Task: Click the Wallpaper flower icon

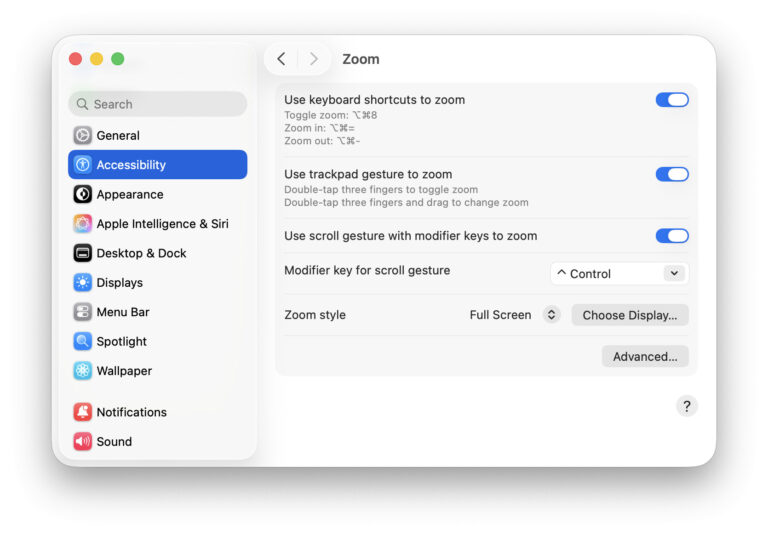Action: point(83,370)
